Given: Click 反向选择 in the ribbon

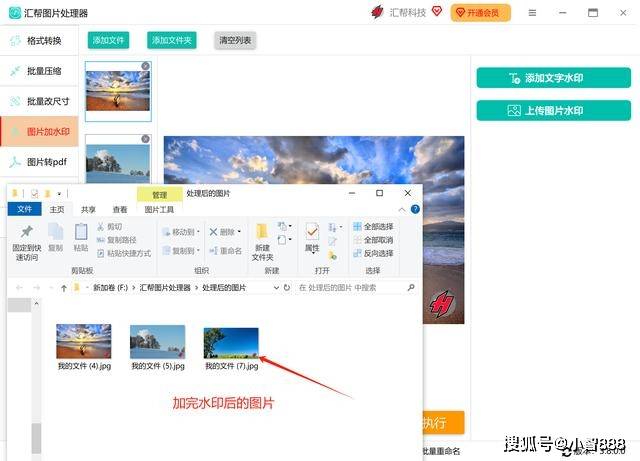Looking at the screenshot, I should tap(373, 254).
